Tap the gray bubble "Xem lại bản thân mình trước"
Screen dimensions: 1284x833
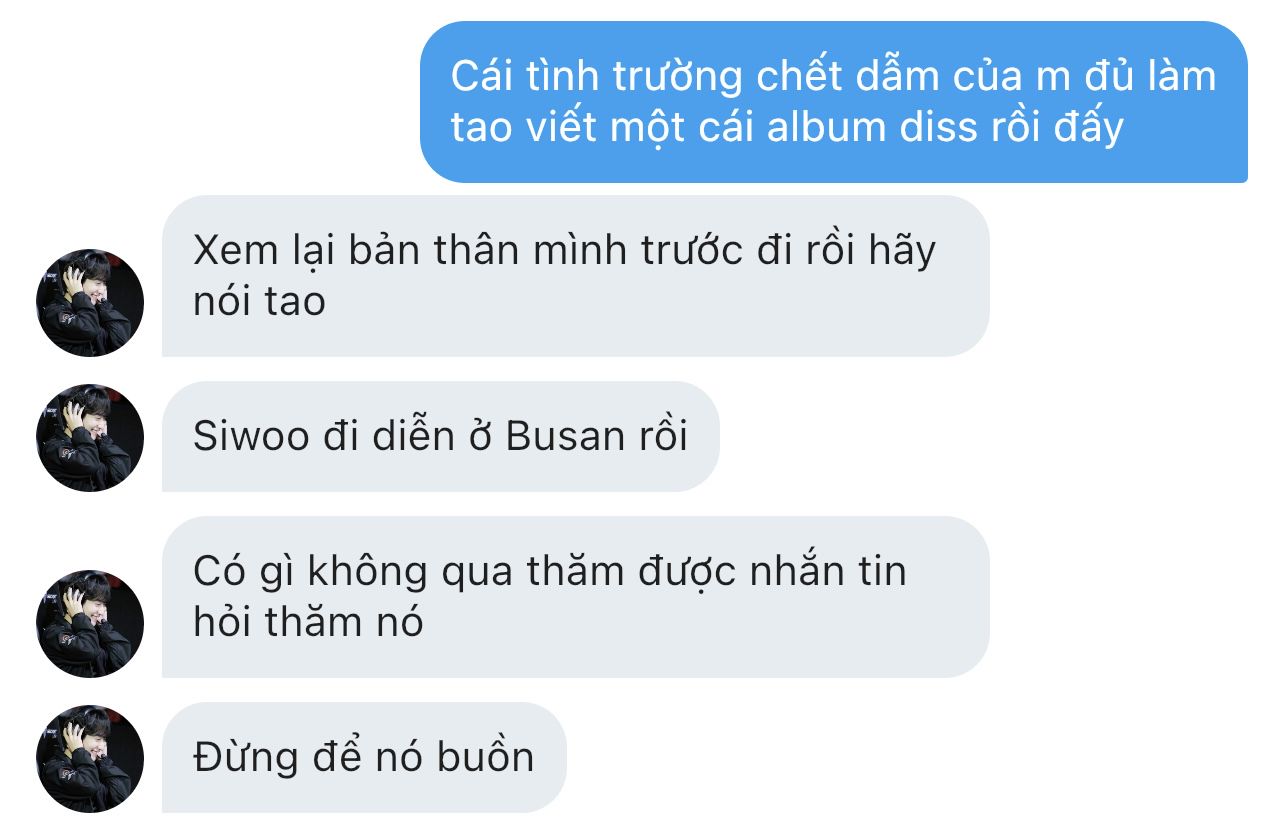click(576, 276)
